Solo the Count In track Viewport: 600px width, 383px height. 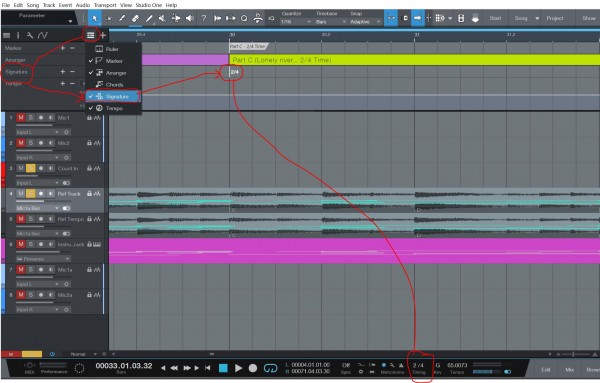tap(31, 168)
